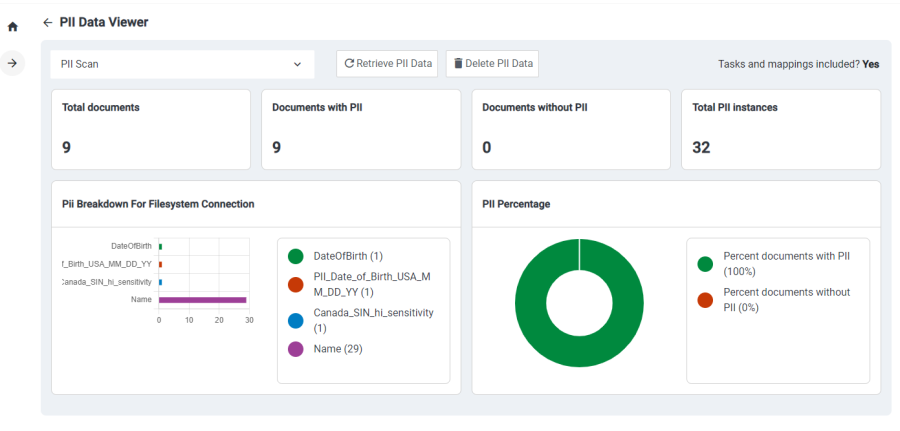The width and height of the screenshot is (900, 431).
Task: Toggle DateOfBirth legend green circle
Action: [295, 256]
